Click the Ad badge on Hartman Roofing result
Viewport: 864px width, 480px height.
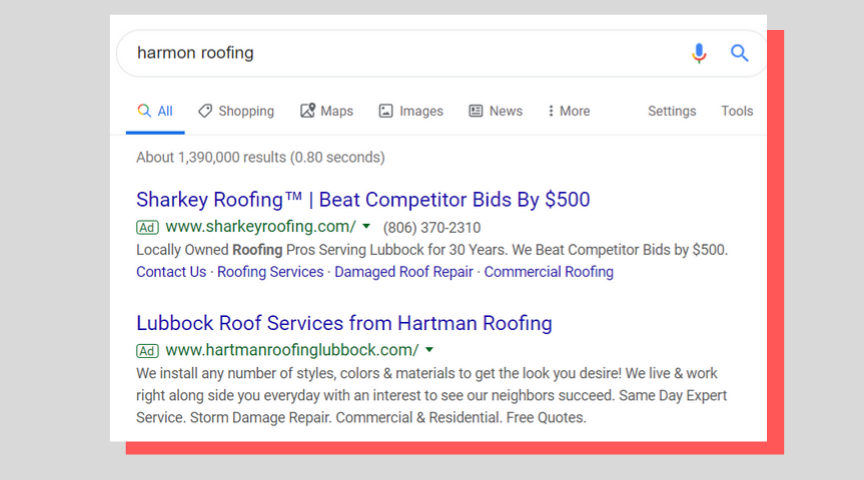pos(147,350)
